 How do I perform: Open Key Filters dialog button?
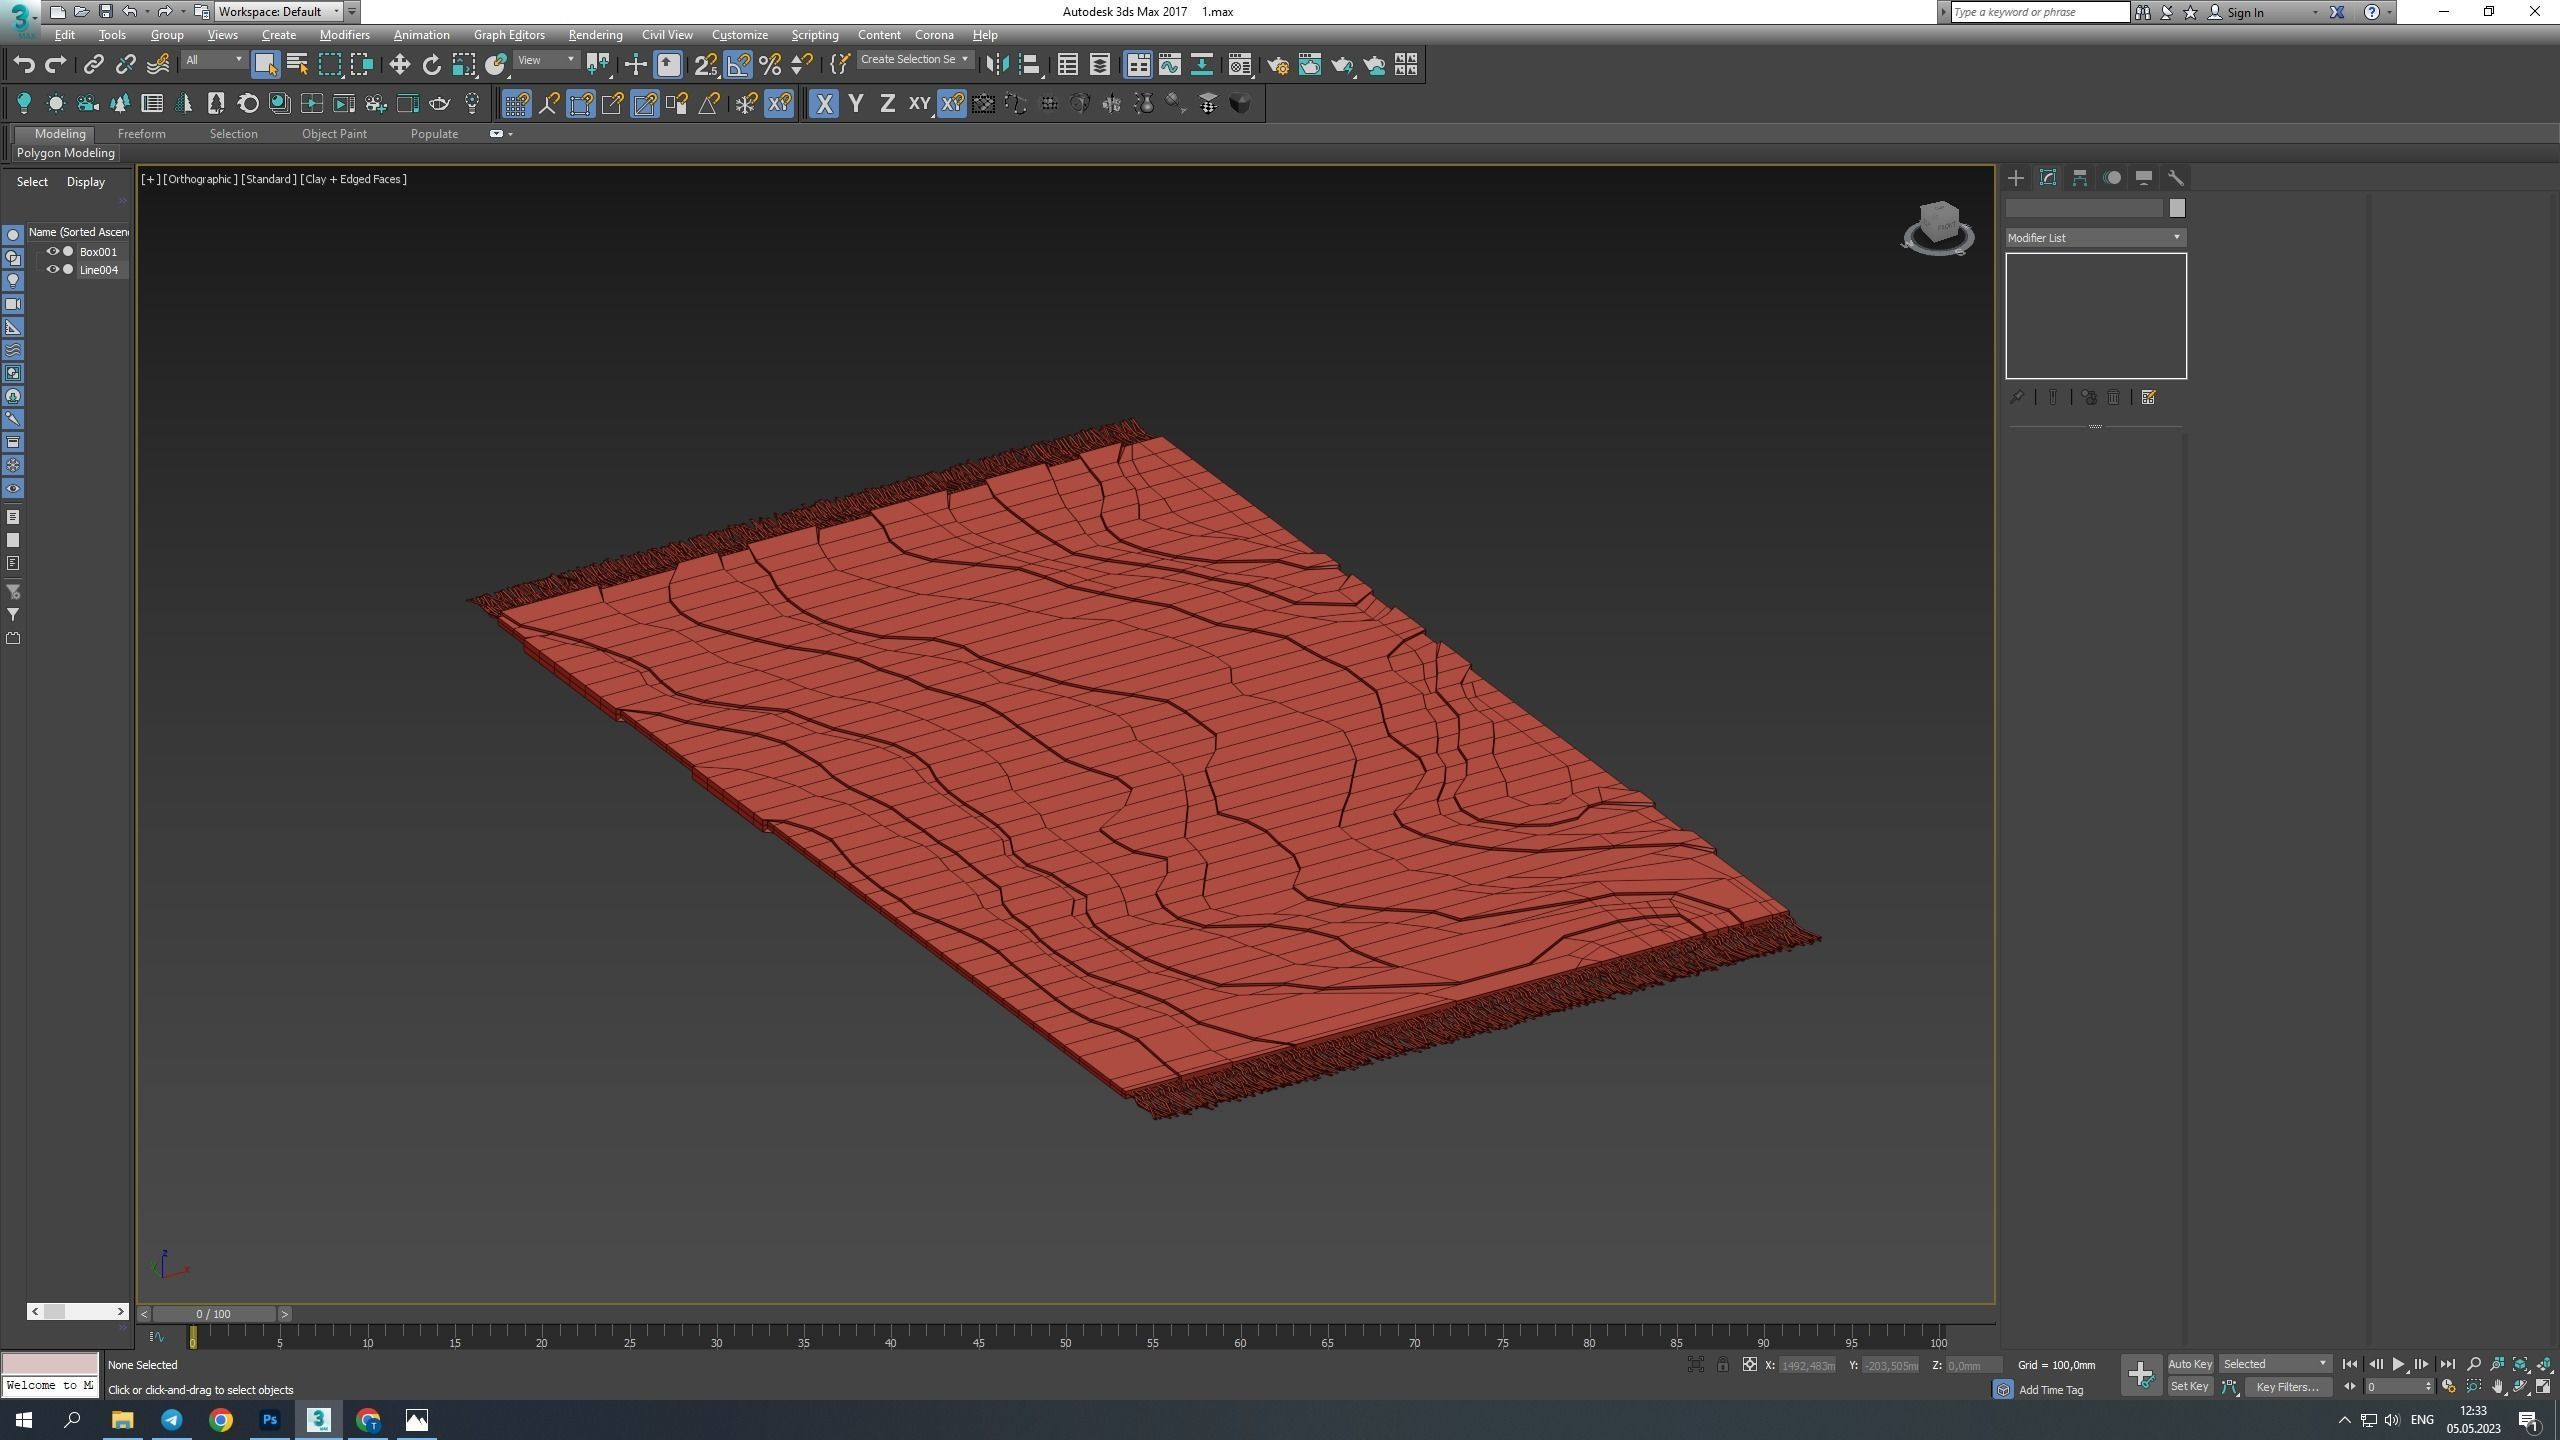2287,1387
